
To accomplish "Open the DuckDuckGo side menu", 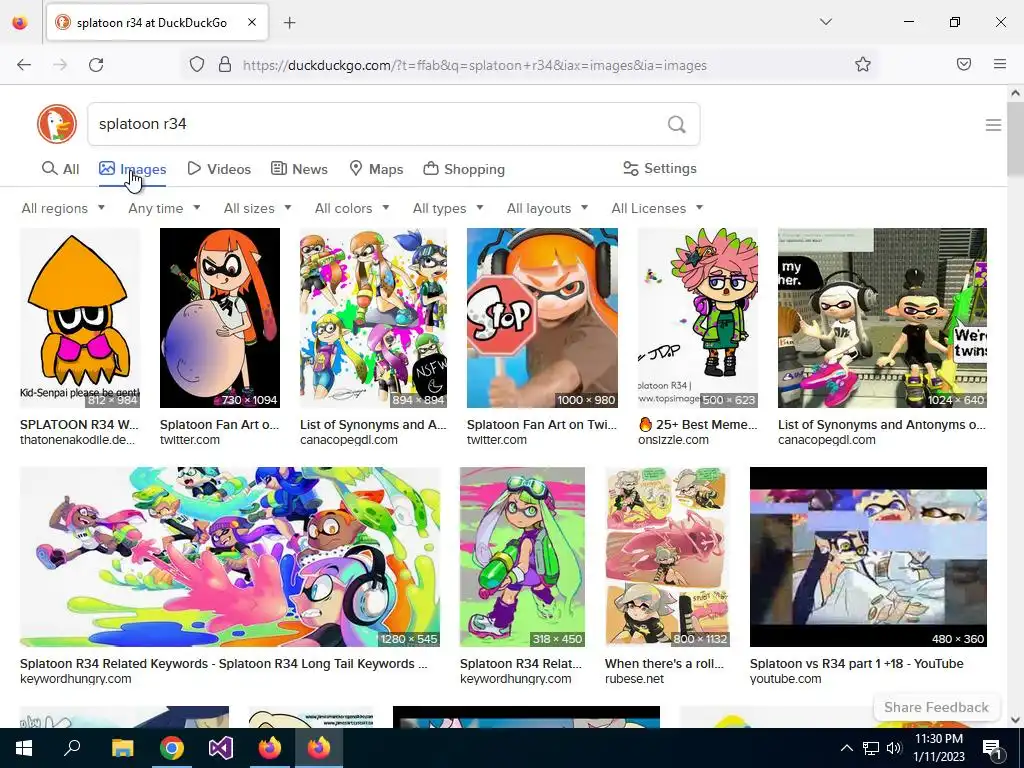I will tap(993, 125).
